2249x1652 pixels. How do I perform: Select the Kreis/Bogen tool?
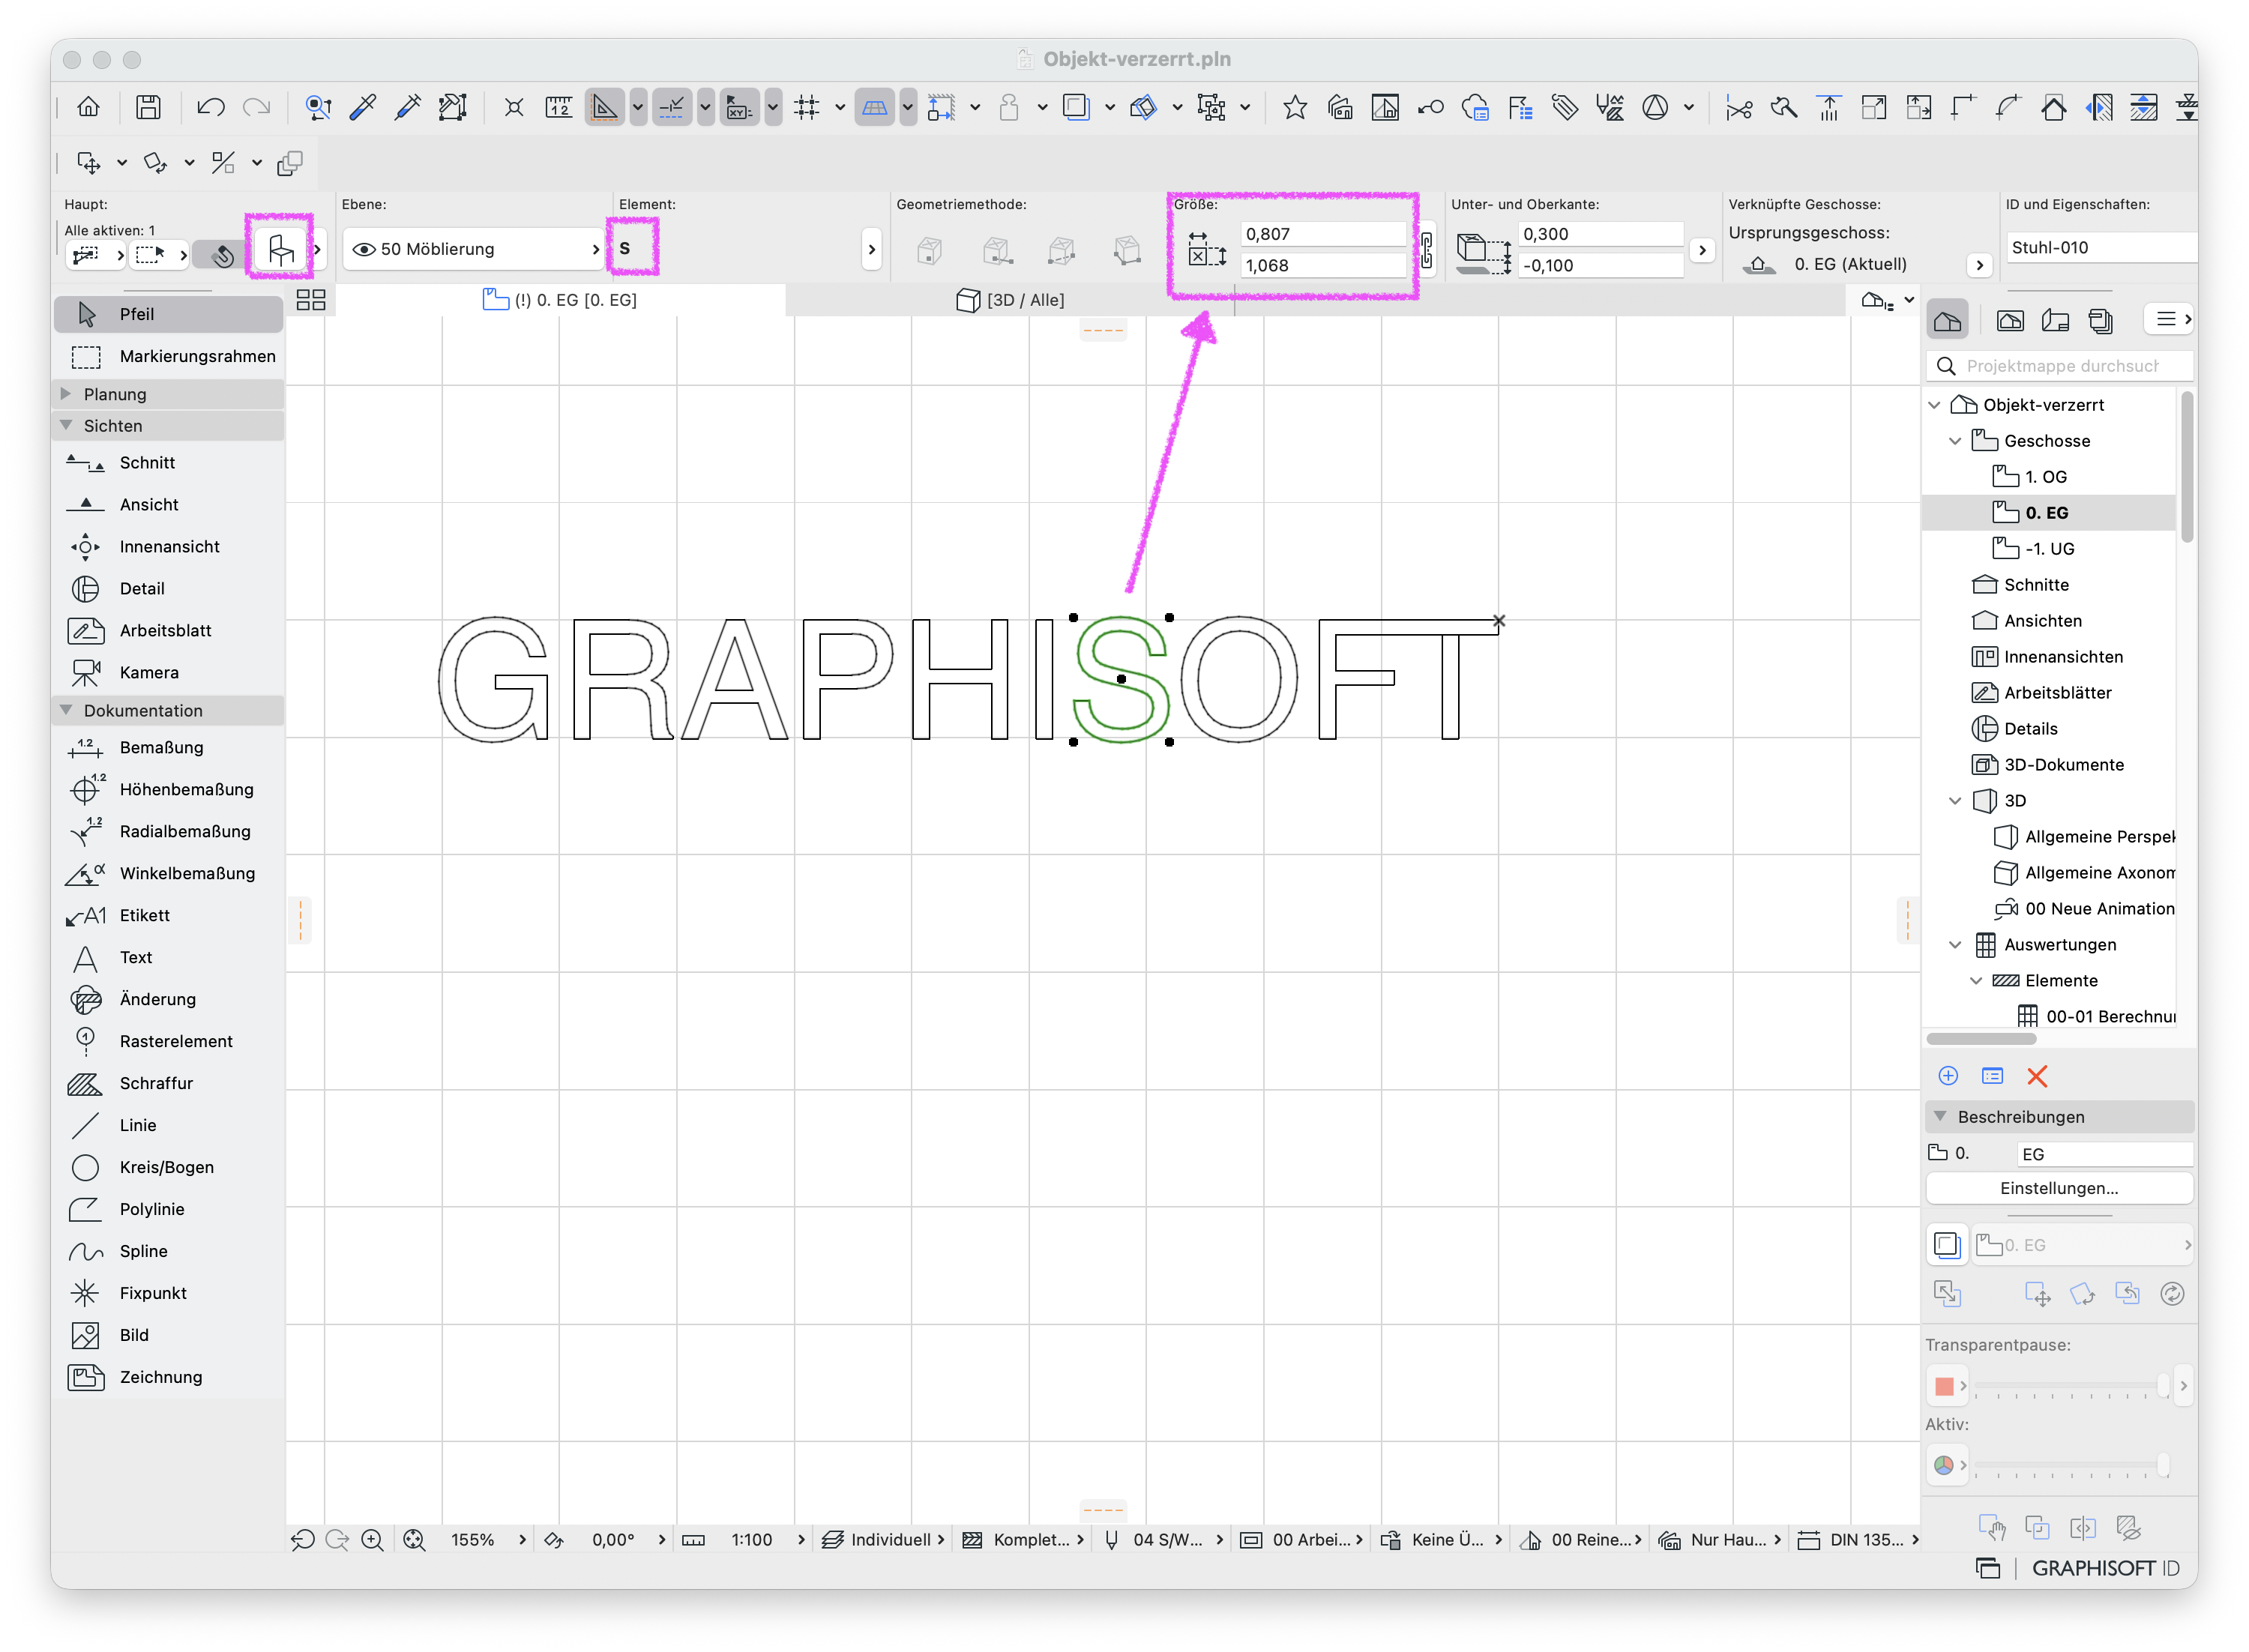[168, 1168]
